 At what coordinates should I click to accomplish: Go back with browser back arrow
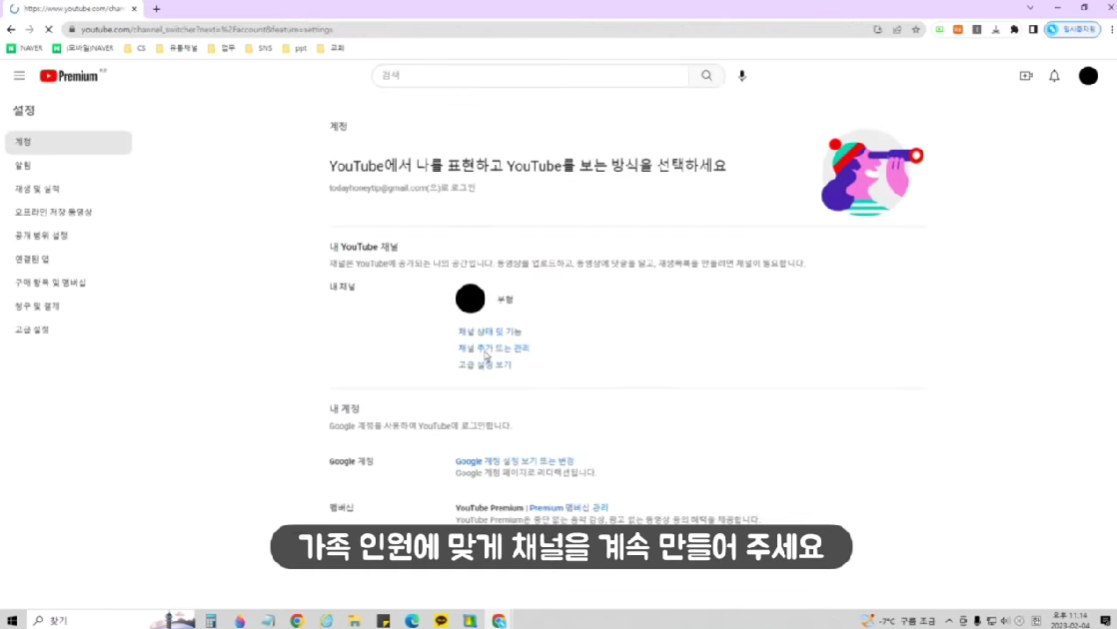(x=11, y=29)
